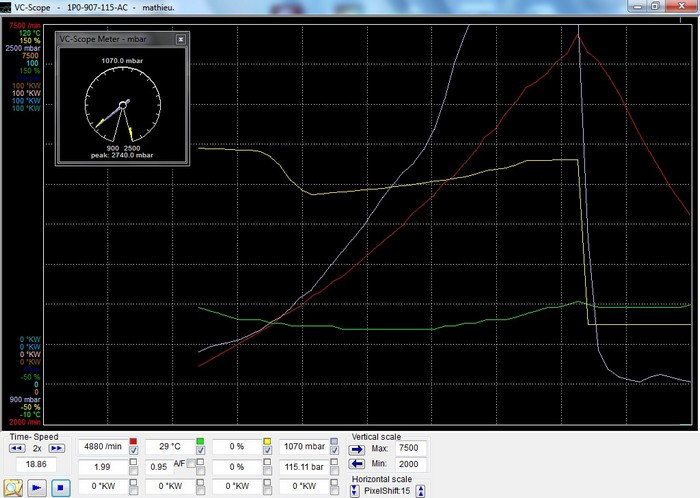Toggle the 4880 /min RPM trace checkbox
The width and height of the screenshot is (700, 498).
(x=133, y=451)
